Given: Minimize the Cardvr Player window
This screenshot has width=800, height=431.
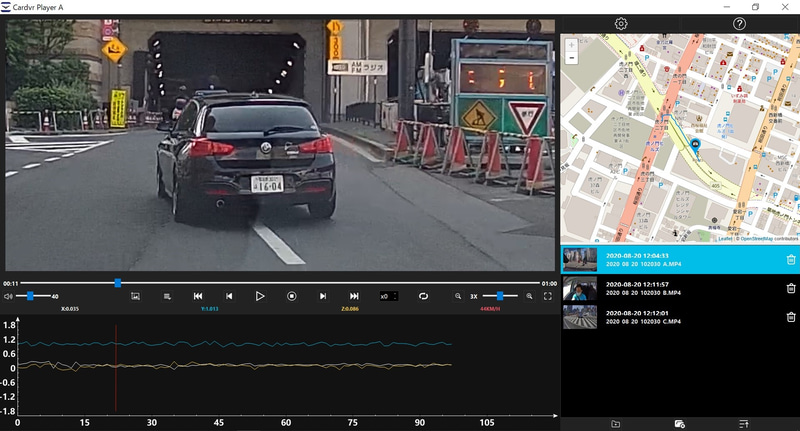Looking at the screenshot, I should [727, 7].
